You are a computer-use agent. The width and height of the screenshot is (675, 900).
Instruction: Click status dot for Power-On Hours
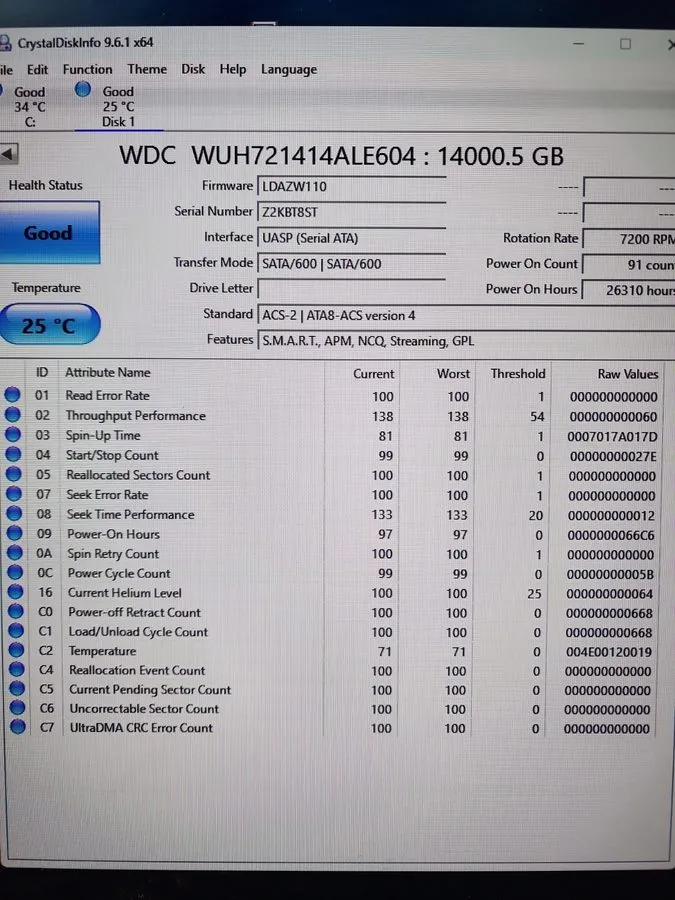(14, 533)
